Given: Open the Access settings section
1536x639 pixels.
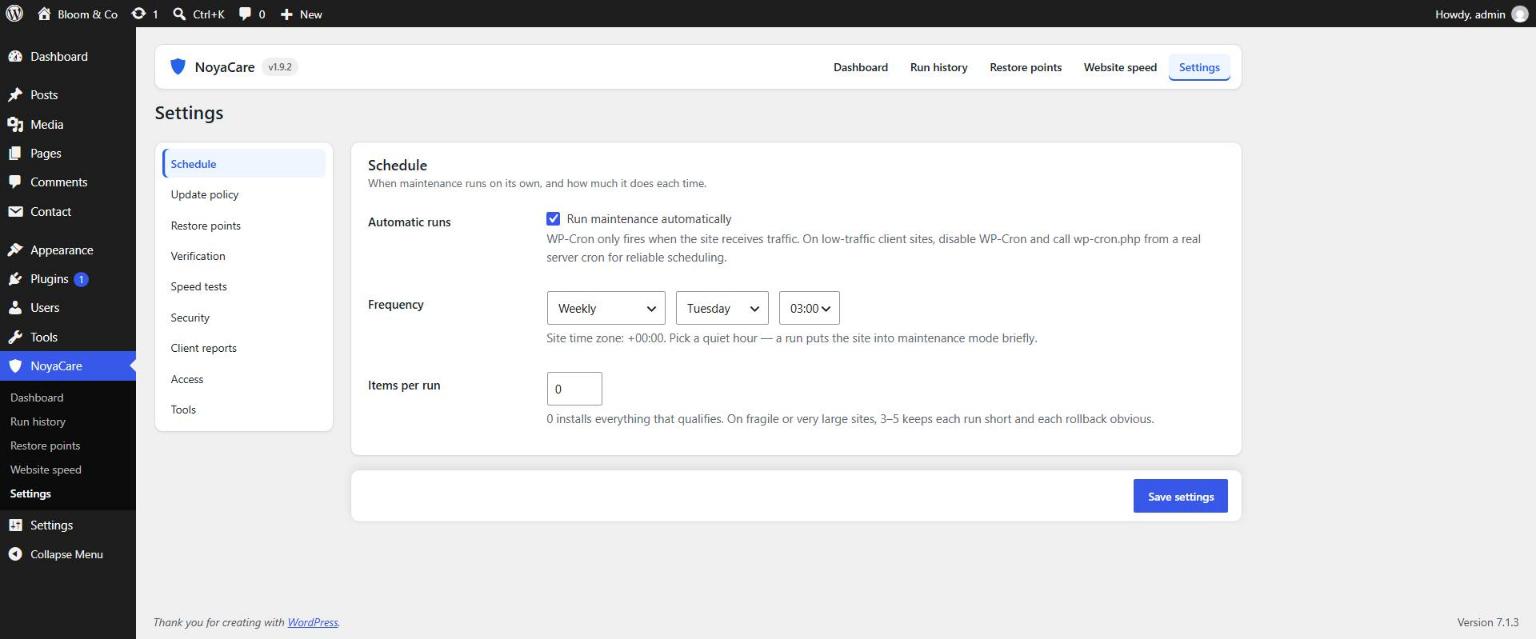Looking at the screenshot, I should [244, 379].
